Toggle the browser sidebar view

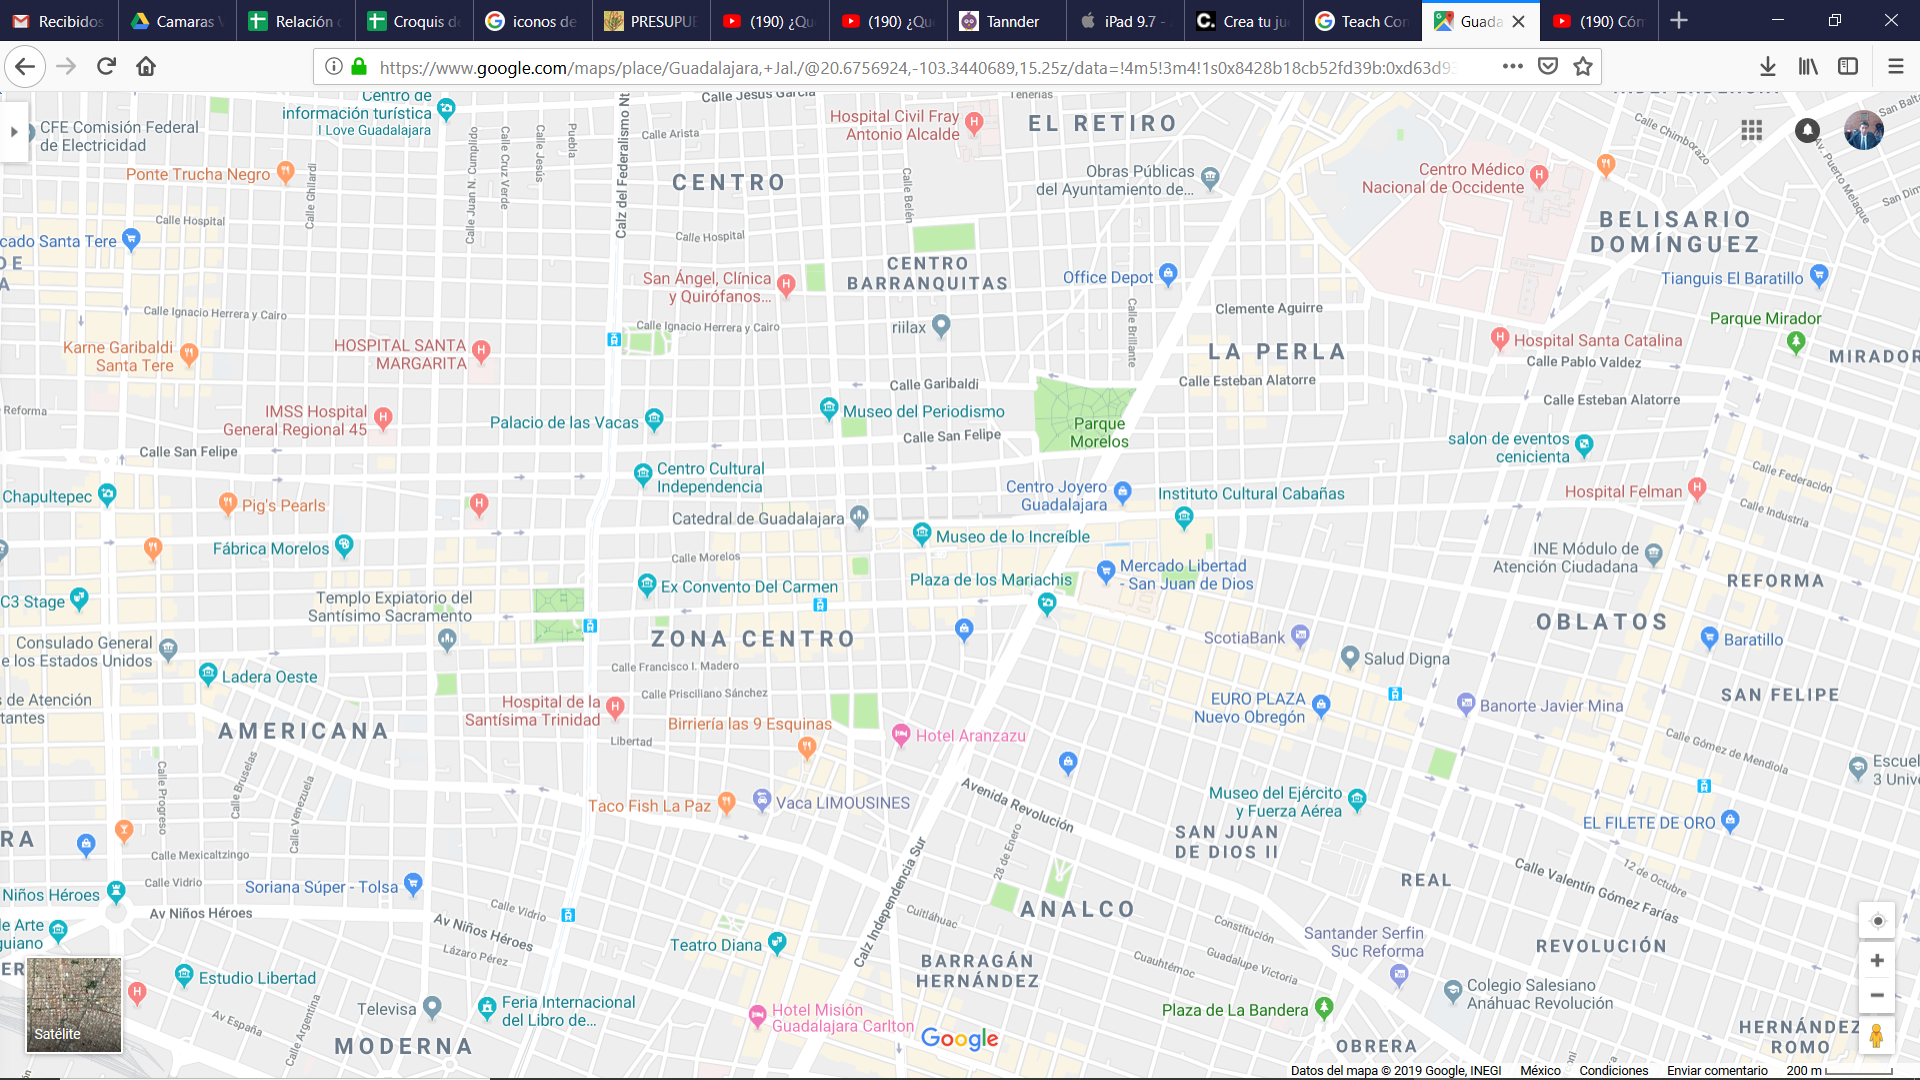pyautogui.click(x=1848, y=67)
